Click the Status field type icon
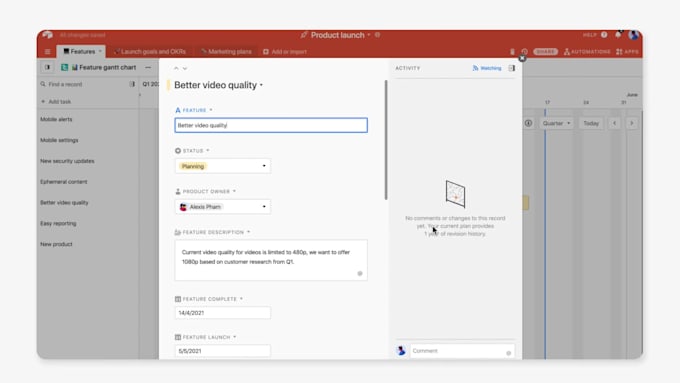Screen dimensions: 680x383 (x=178, y=151)
